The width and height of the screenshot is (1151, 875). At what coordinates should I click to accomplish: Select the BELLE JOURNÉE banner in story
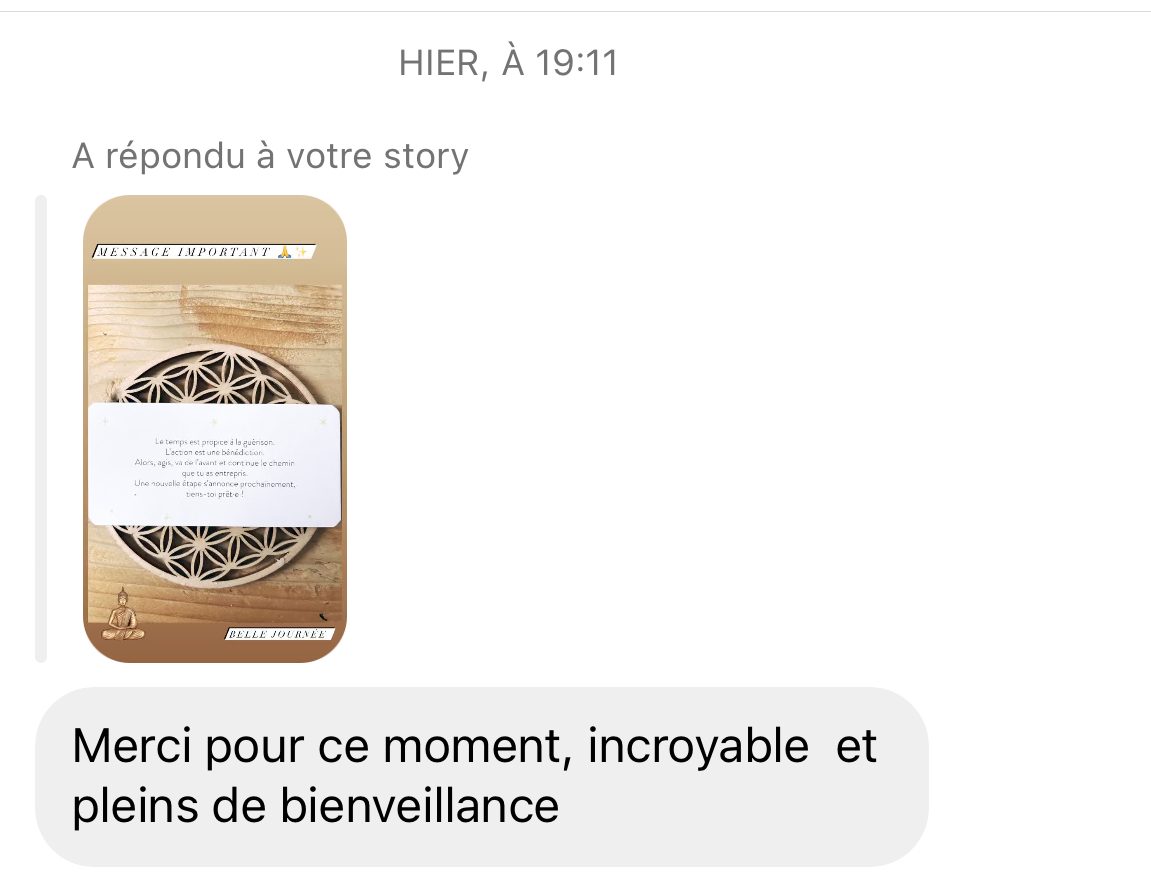point(279,634)
